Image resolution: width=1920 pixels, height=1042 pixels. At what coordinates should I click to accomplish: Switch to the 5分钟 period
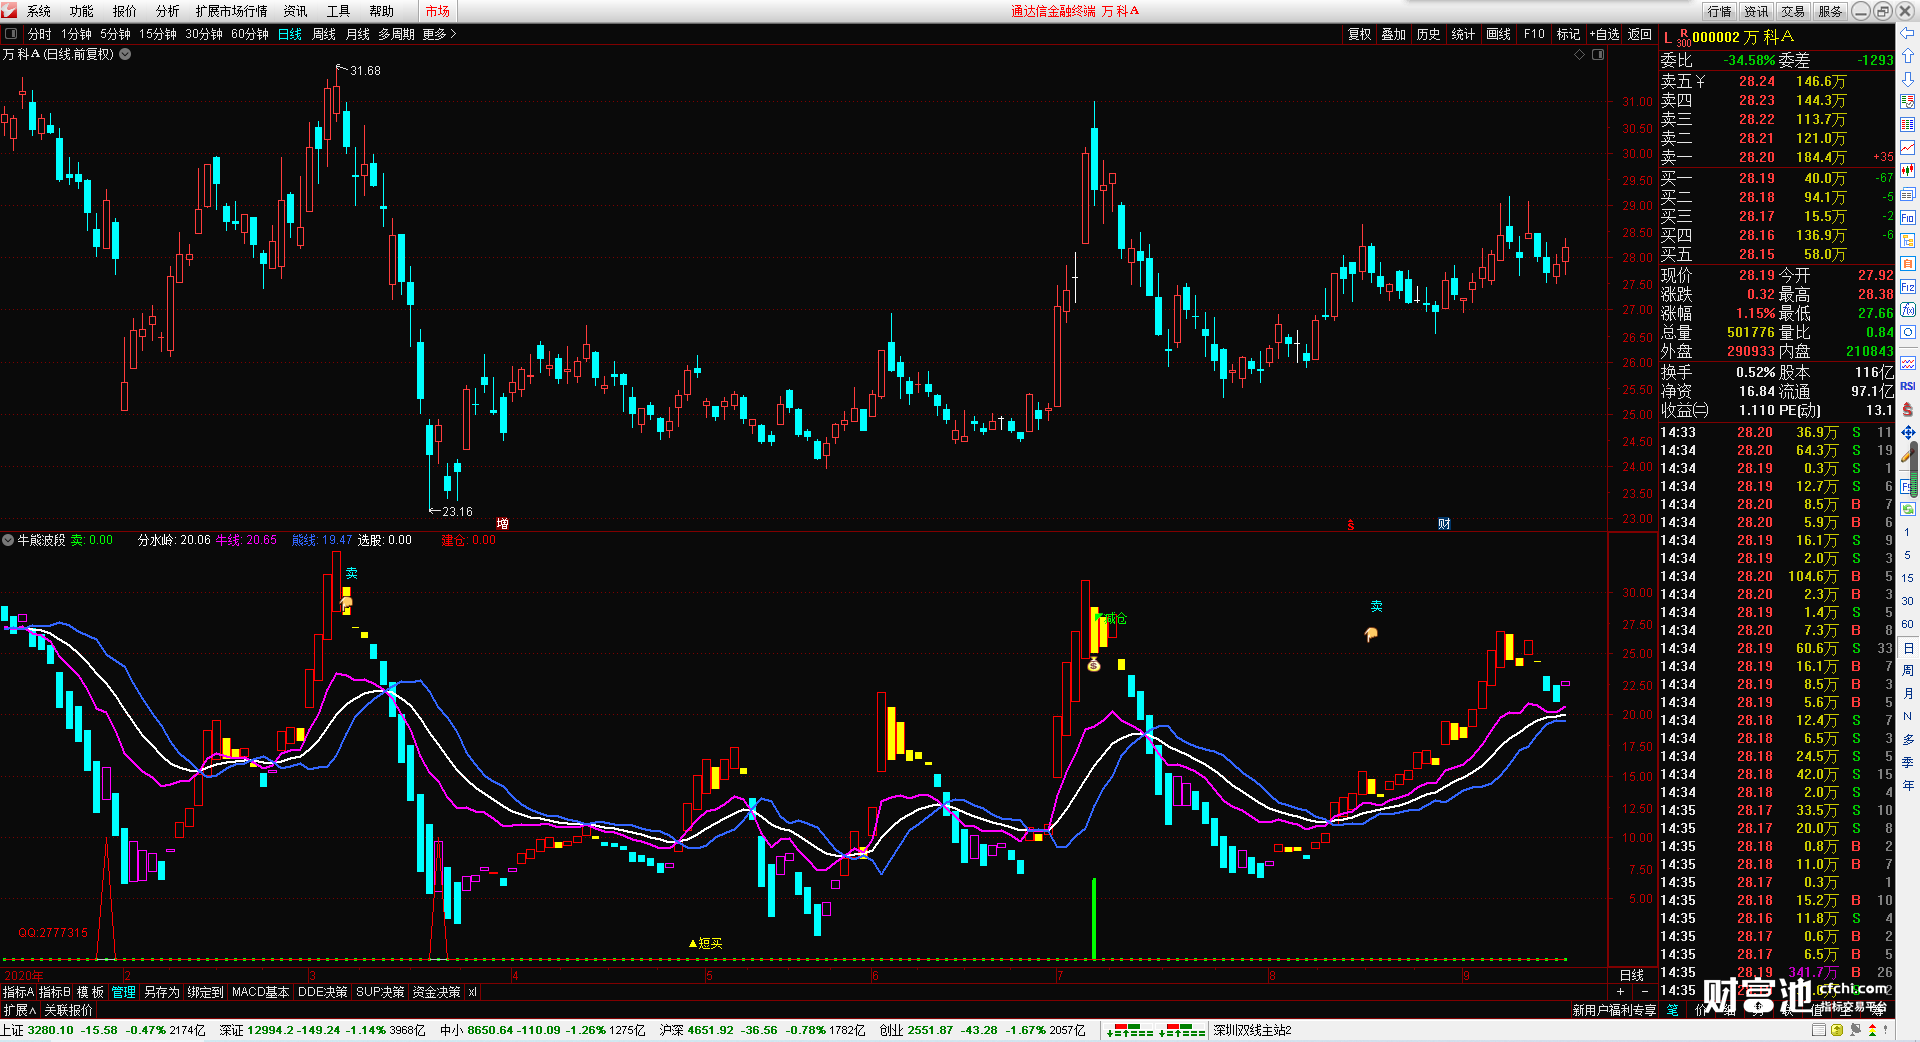click(x=115, y=34)
